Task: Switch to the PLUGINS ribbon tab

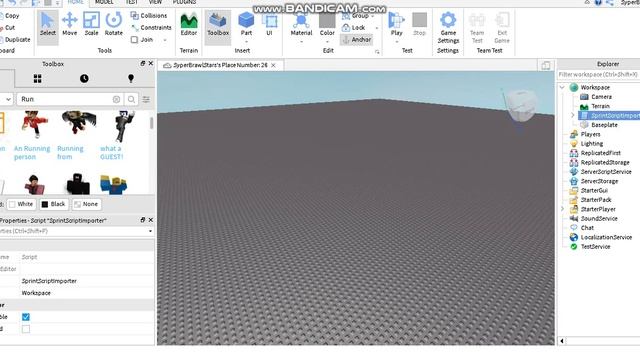Action: (184, 2)
